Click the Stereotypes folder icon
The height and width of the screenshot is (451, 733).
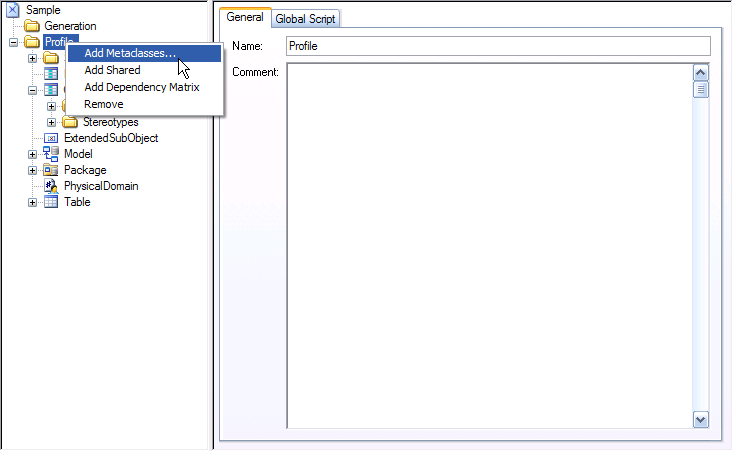pyautogui.click(x=70, y=122)
